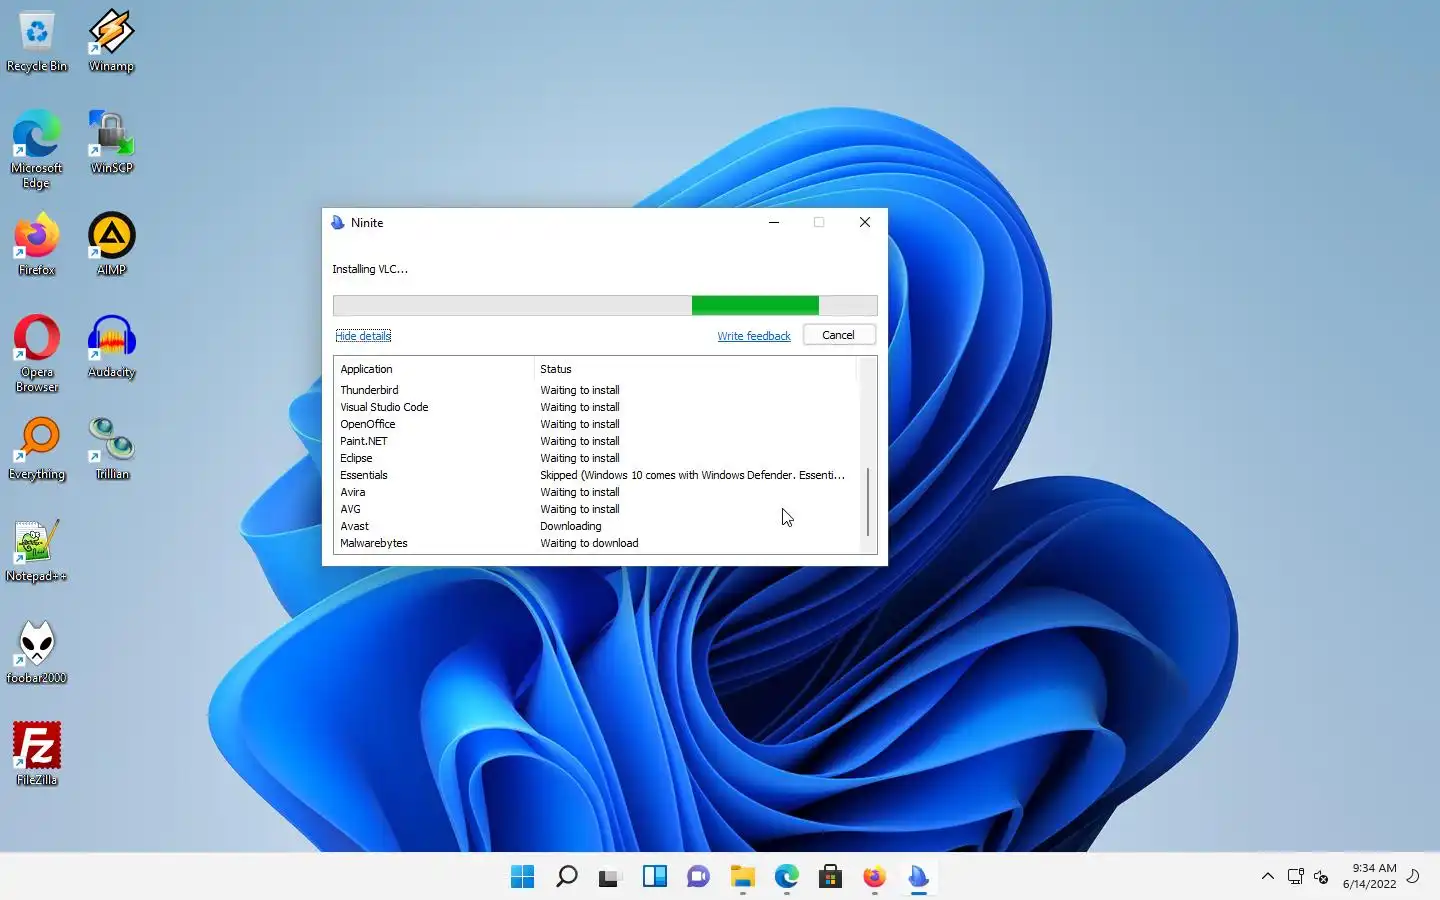
Task: Select the Avast row
Action: click(597, 526)
